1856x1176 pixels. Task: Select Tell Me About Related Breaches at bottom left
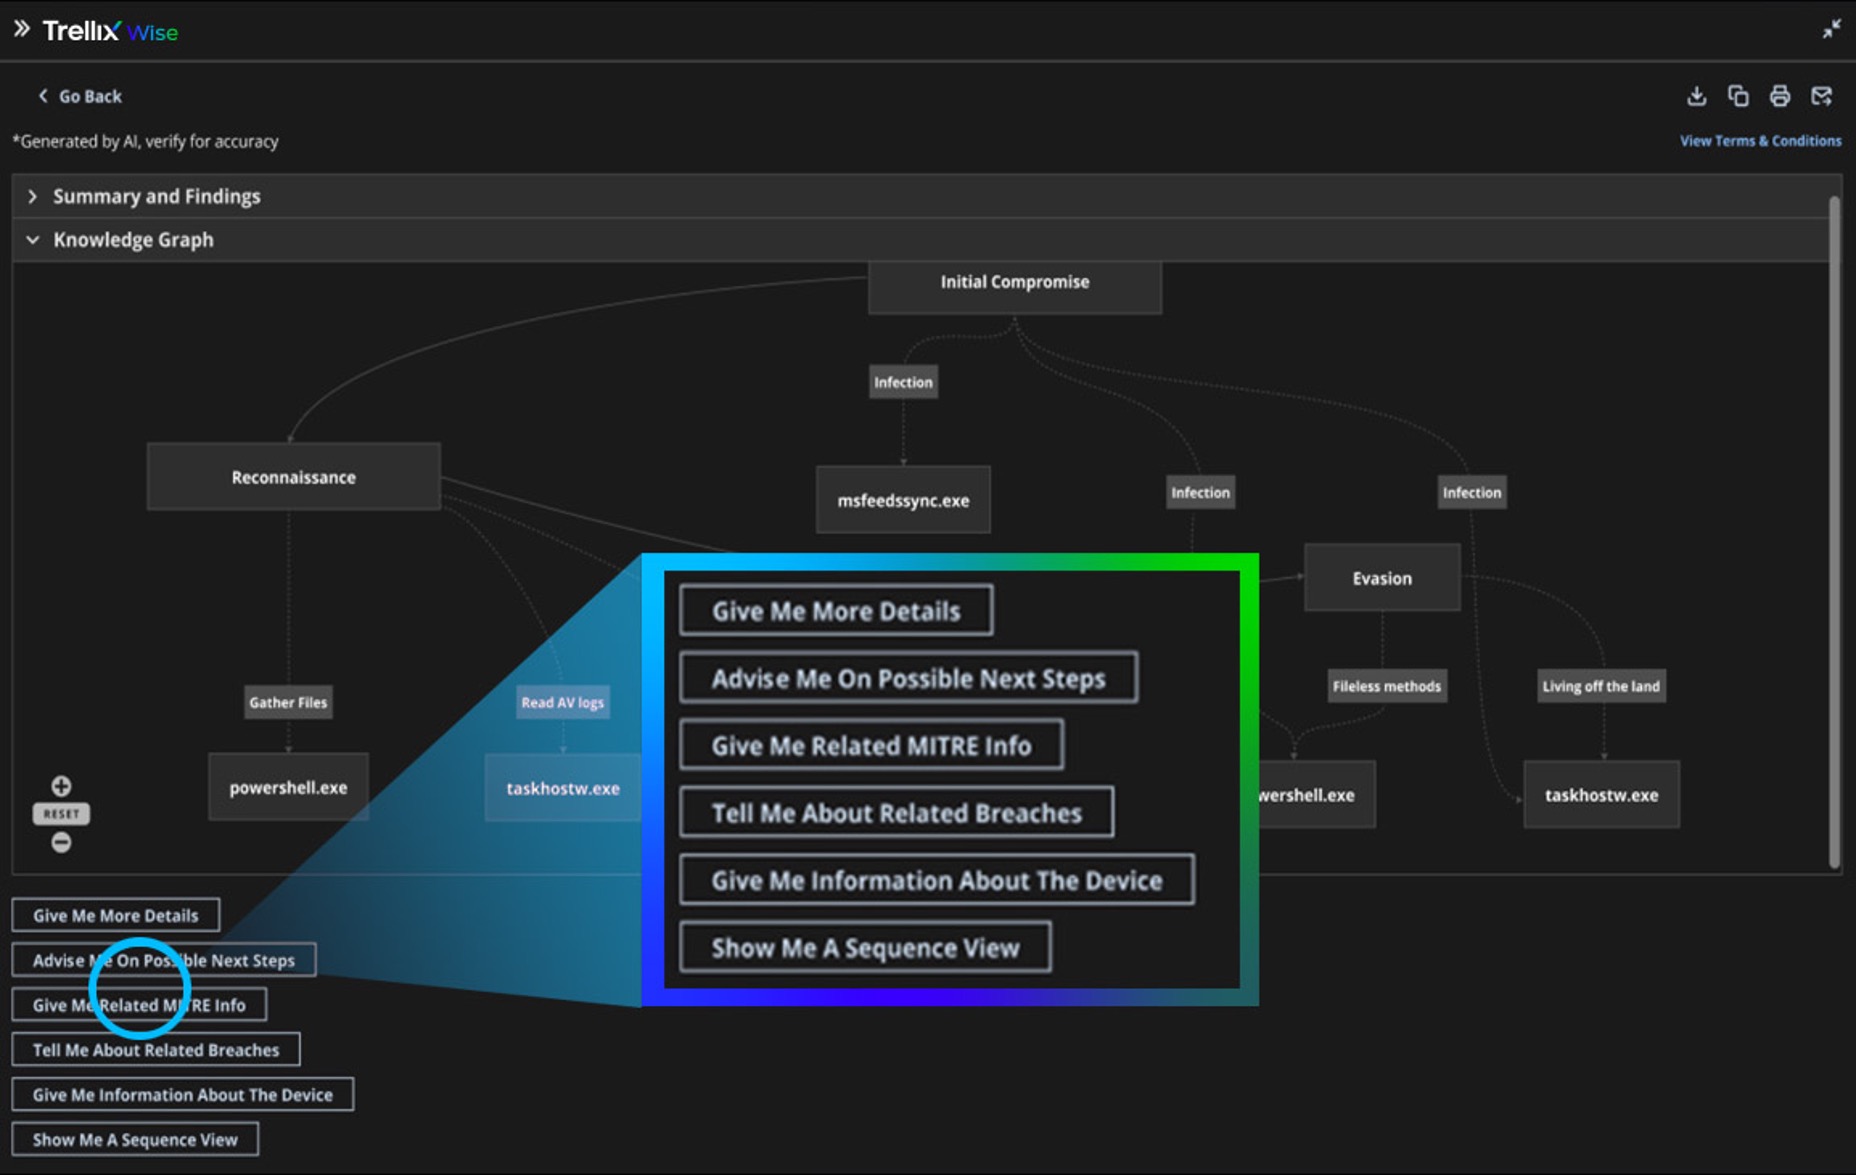coord(156,1050)
